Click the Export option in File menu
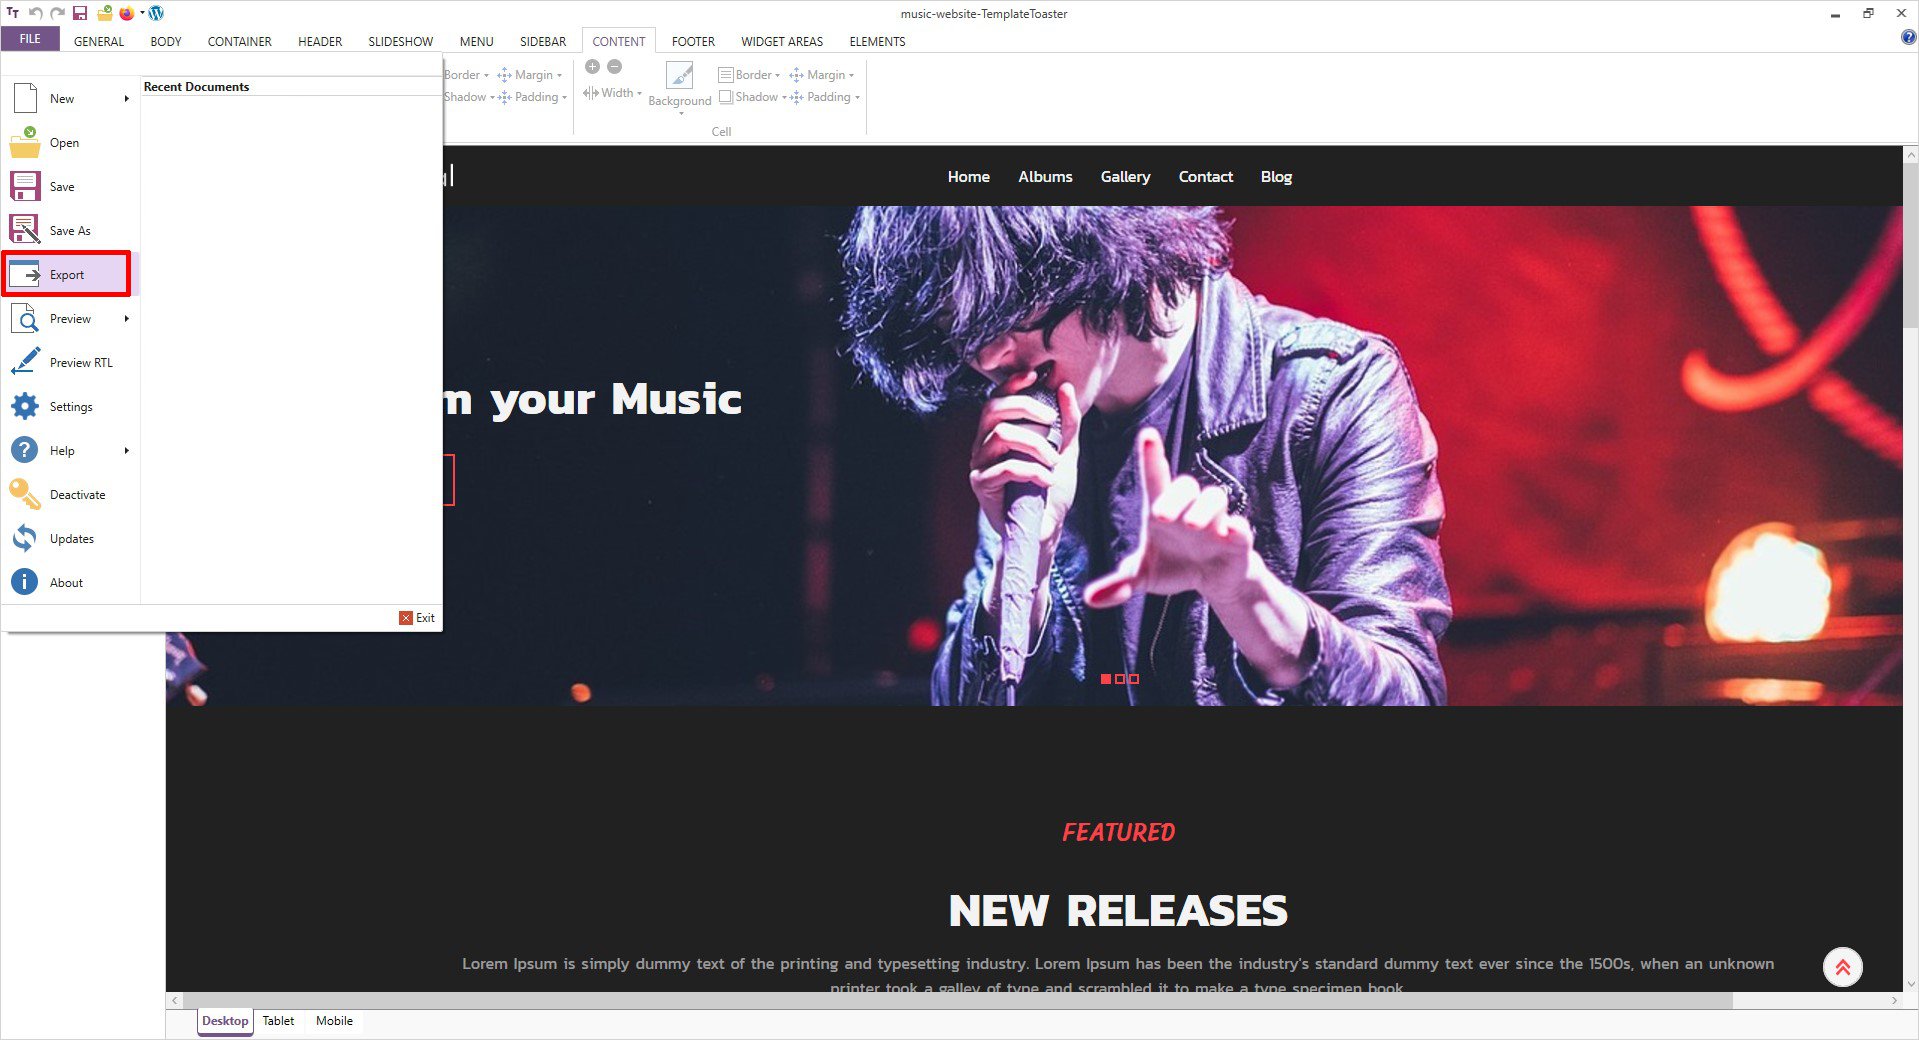Screen dimensions: 1919x1040 point(66,275)
